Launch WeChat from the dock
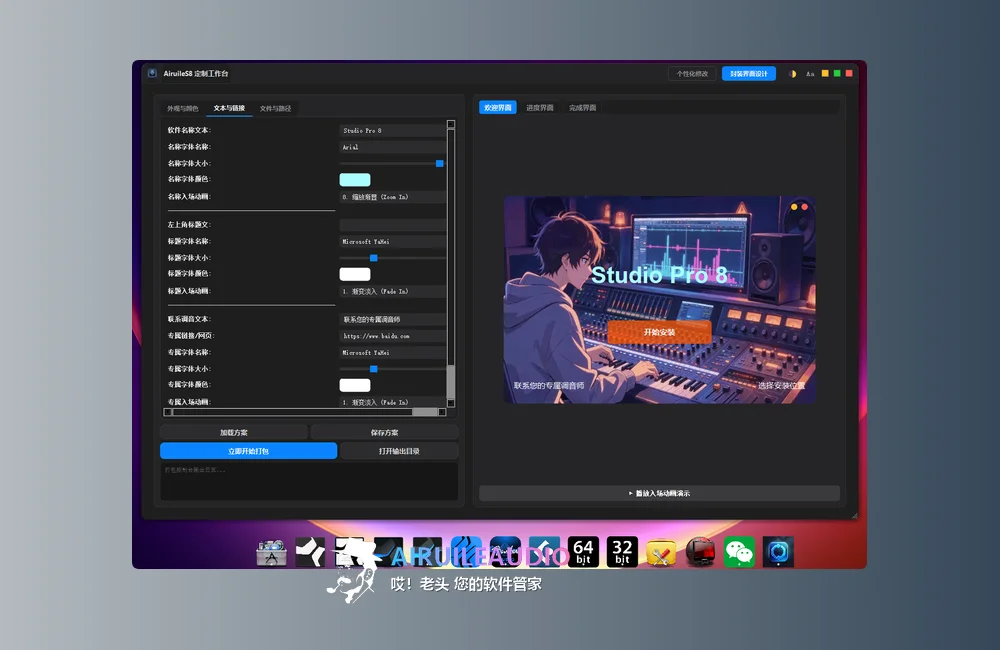Viewport: 1000px width, 650px height. 739,552
